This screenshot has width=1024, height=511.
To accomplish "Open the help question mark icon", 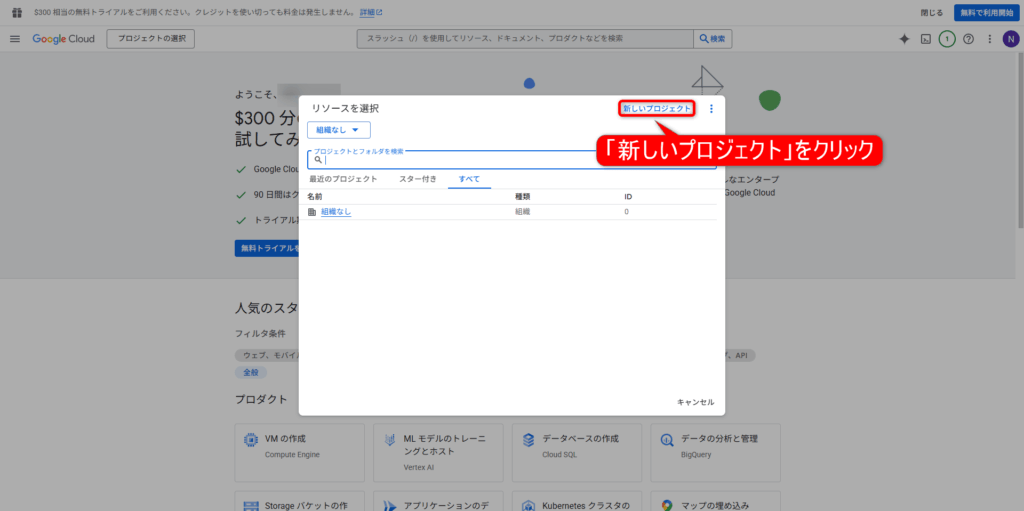I will pyautogui.click(x=968, y=39).
